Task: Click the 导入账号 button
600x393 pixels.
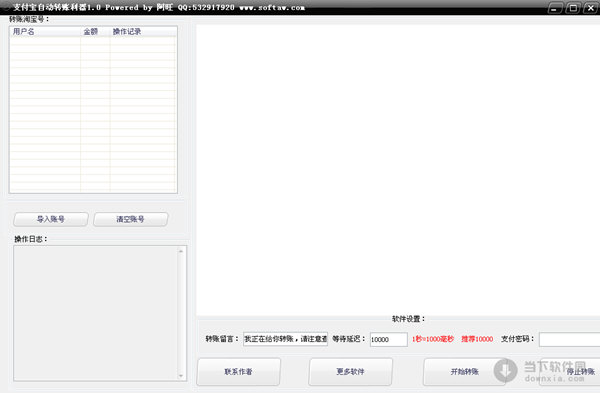Action: coord(51,219)
